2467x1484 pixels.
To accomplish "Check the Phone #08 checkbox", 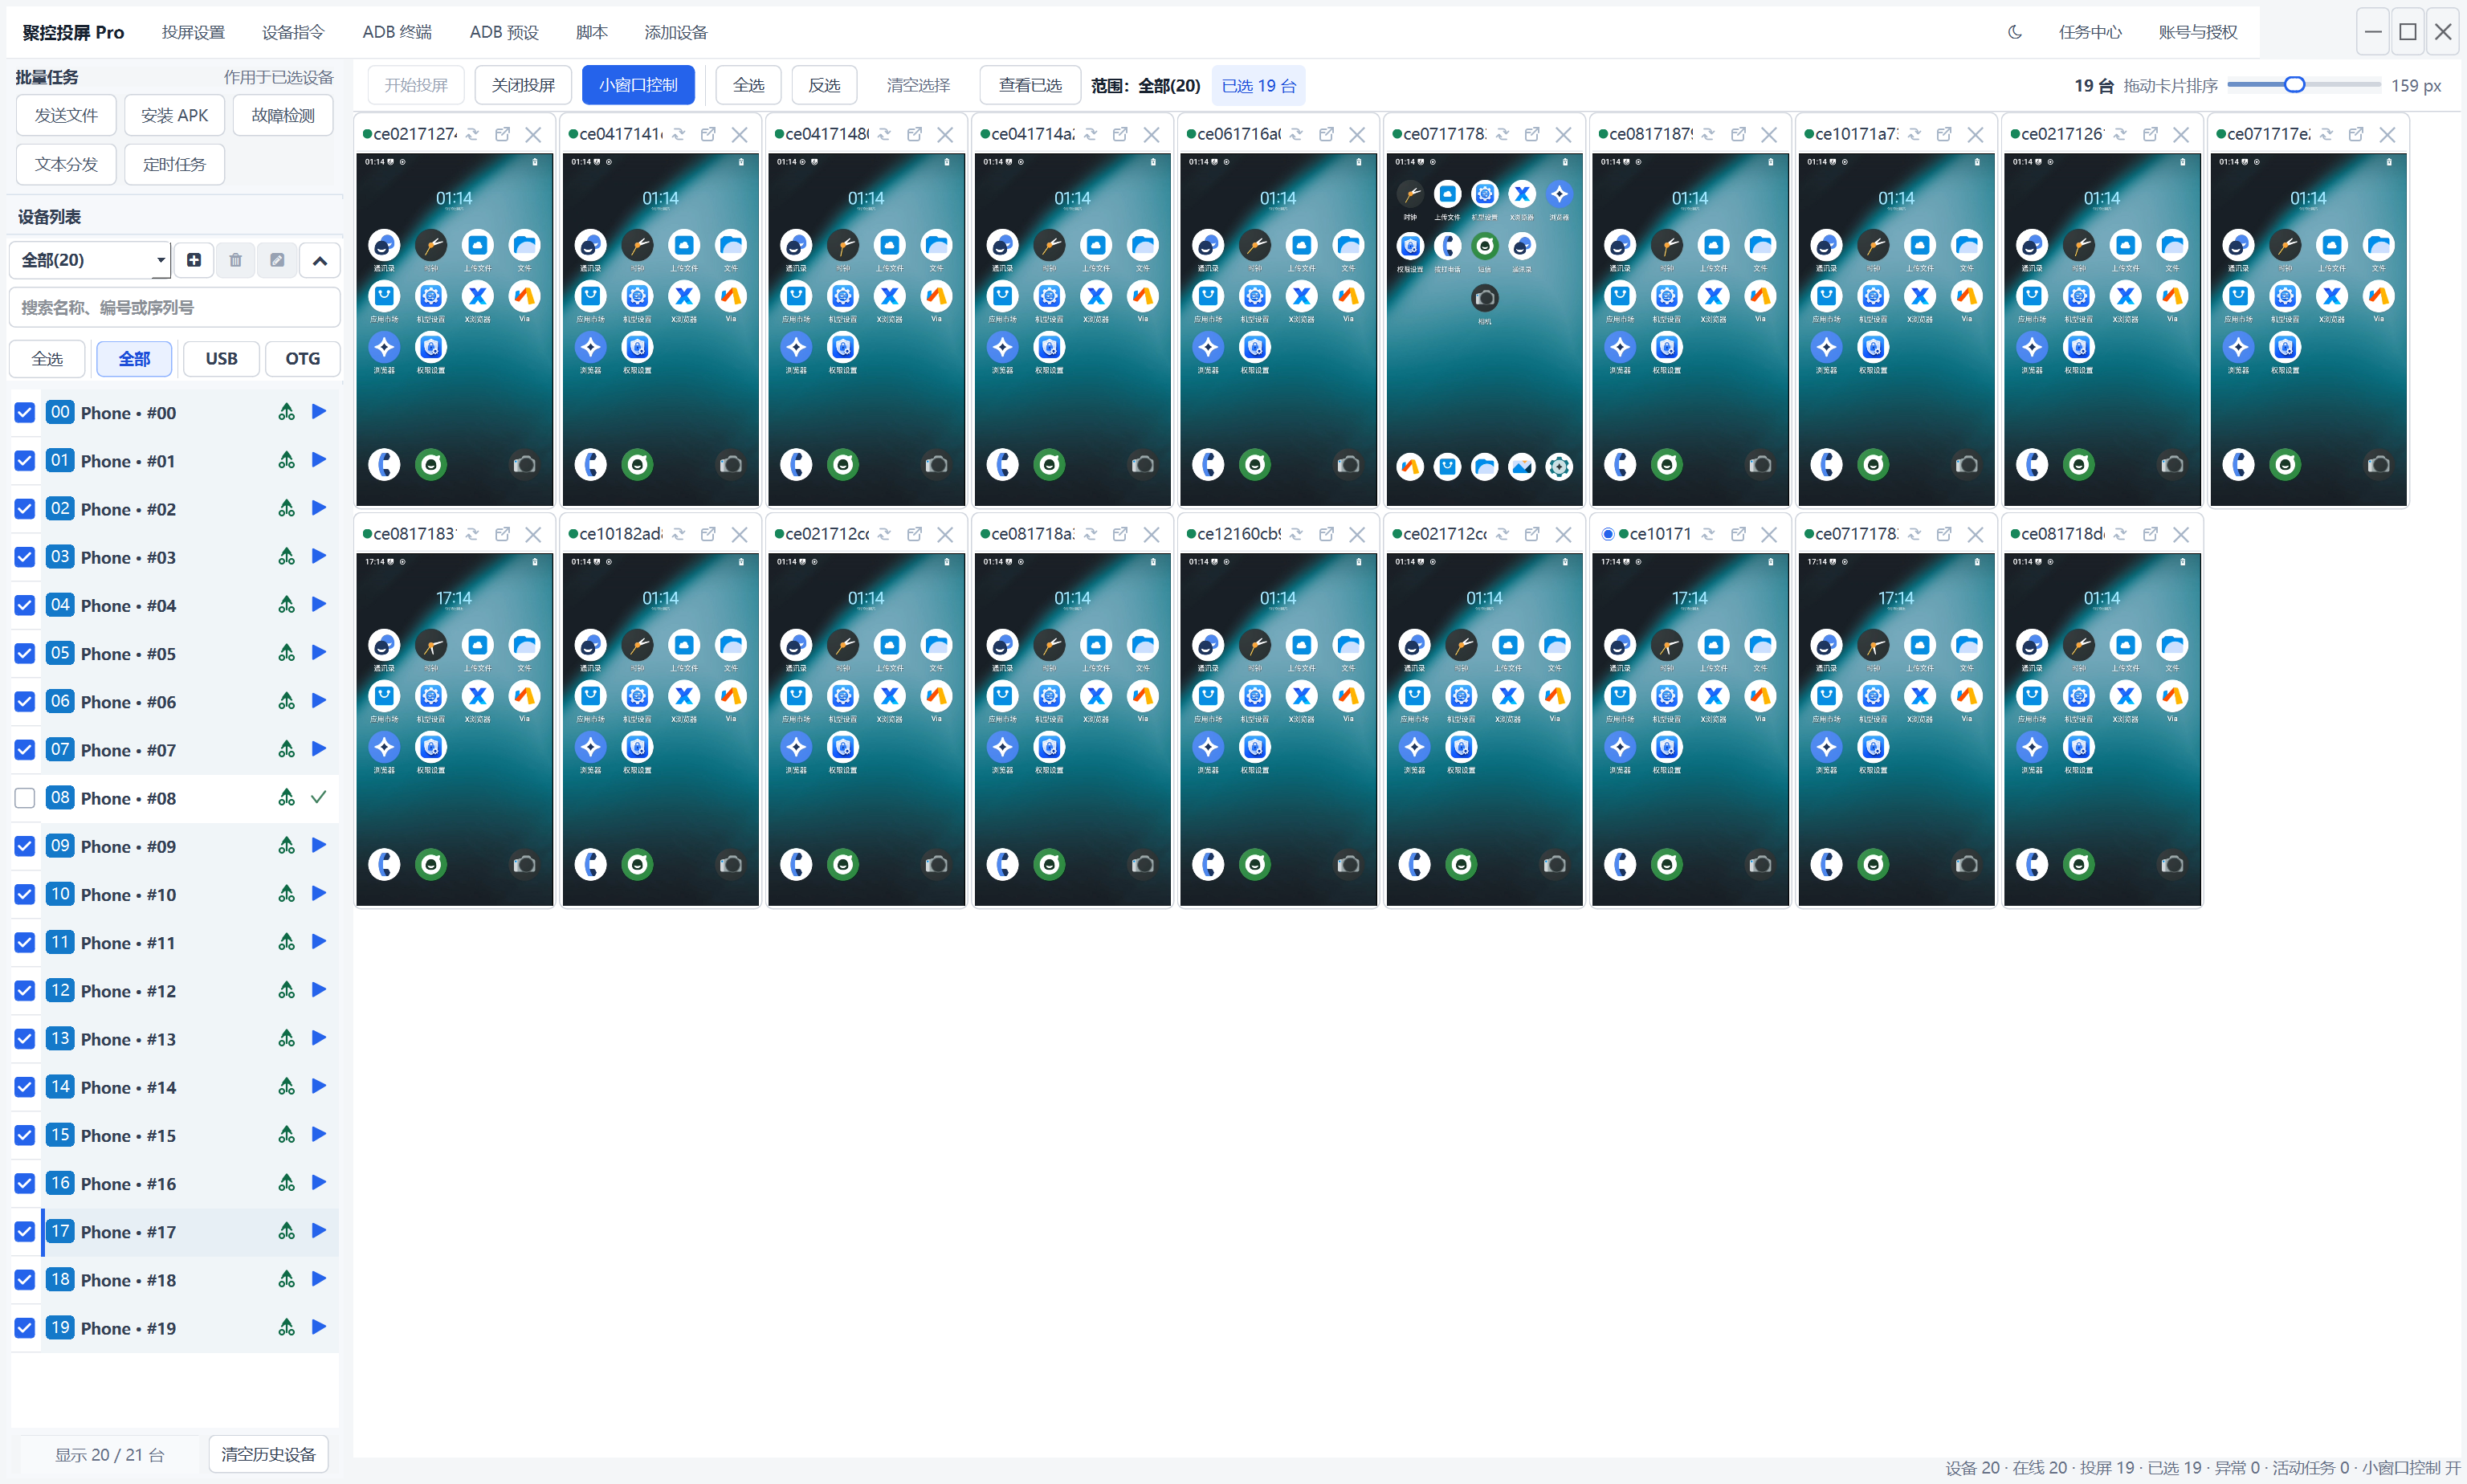I will [x=25, y=798].
